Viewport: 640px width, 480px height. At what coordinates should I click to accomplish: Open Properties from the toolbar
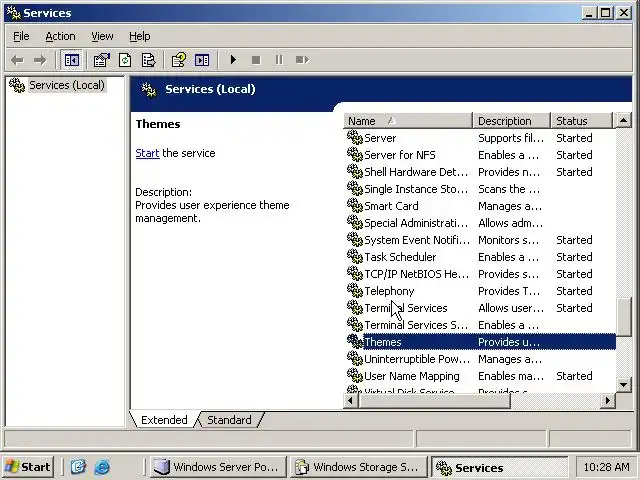[102, 60]
